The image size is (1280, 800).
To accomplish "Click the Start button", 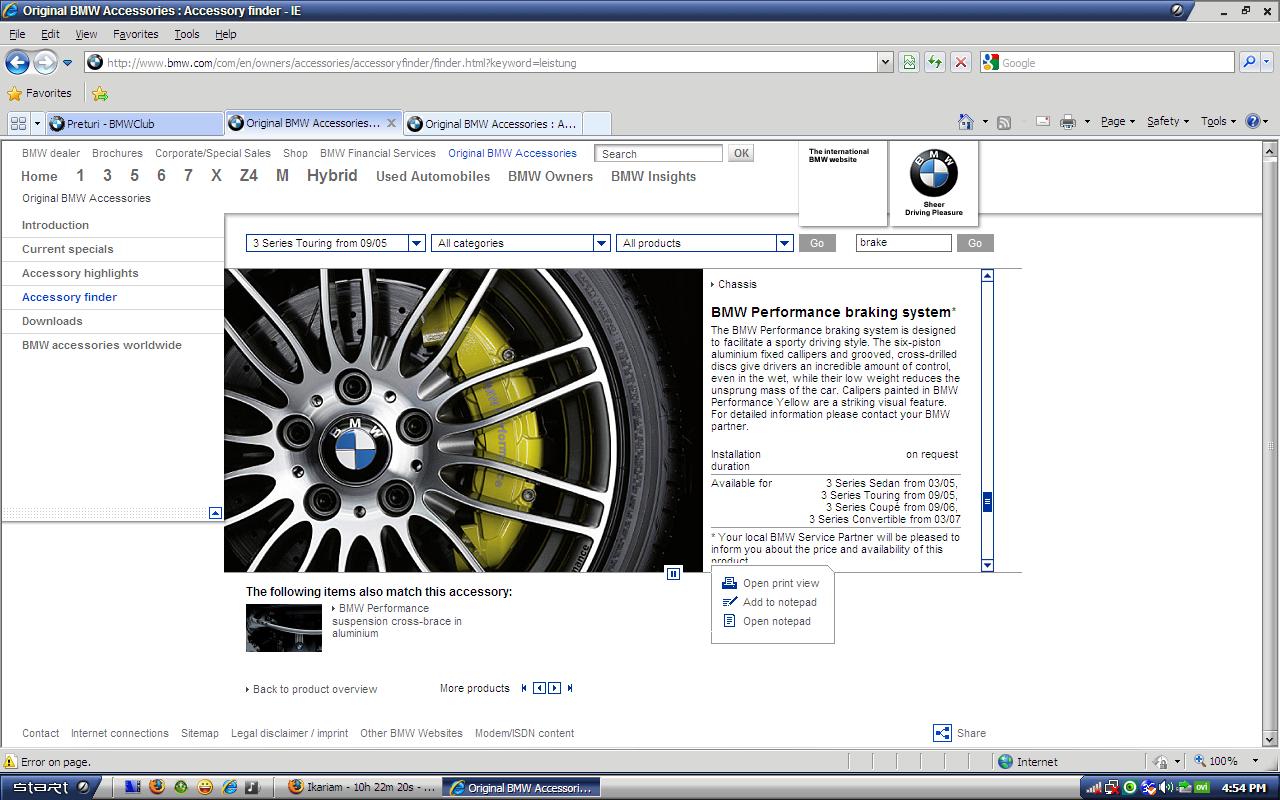I will 48,787.
